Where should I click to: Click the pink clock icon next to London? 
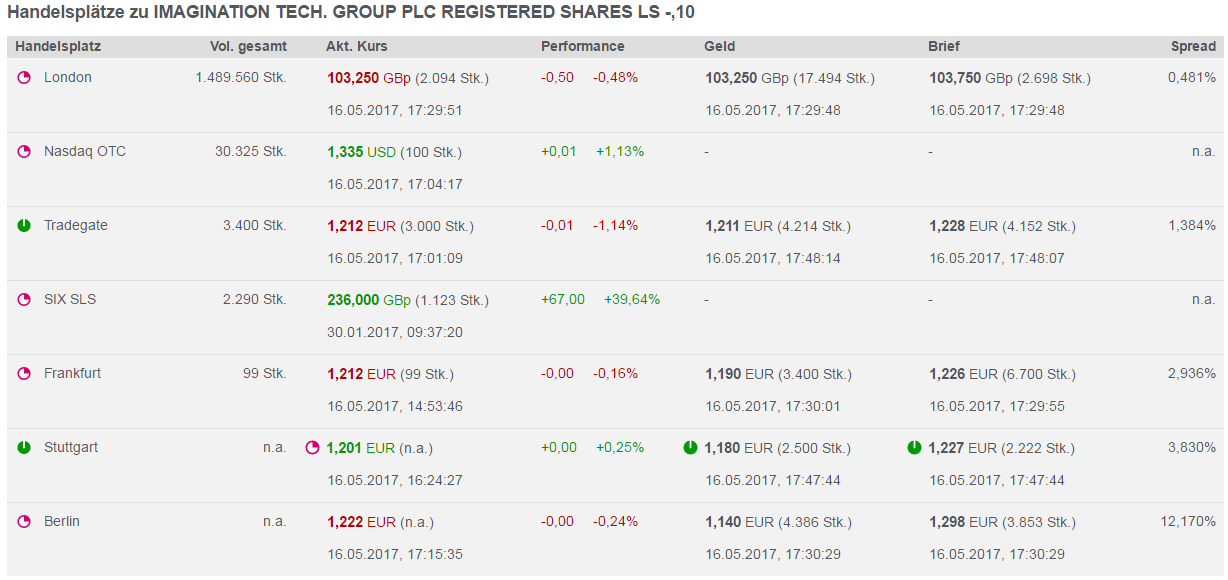(25, 78)
